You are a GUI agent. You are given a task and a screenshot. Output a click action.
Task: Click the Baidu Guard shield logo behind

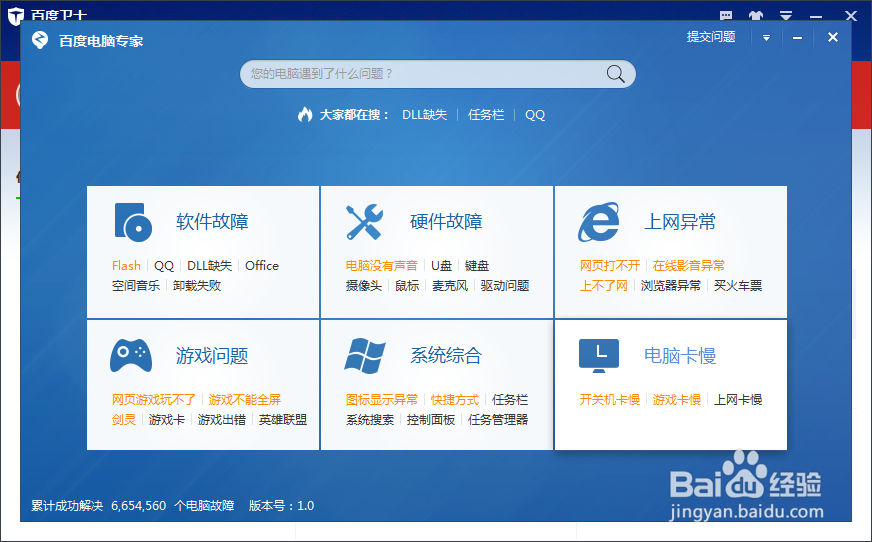16,16
